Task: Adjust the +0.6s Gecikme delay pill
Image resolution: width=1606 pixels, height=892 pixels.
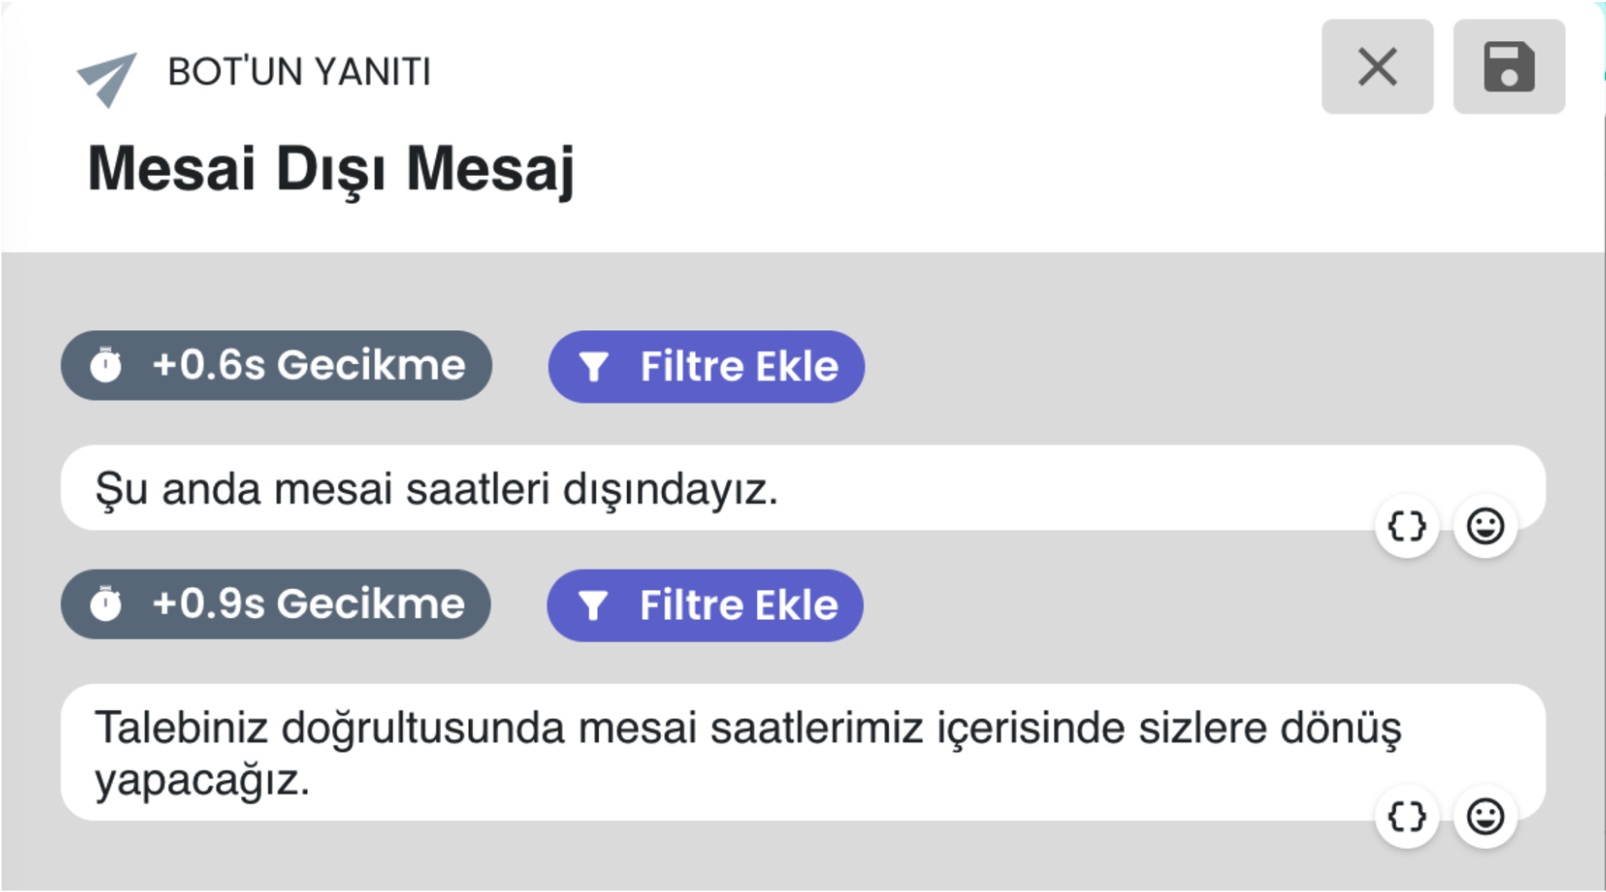Action: coord(276,366)
